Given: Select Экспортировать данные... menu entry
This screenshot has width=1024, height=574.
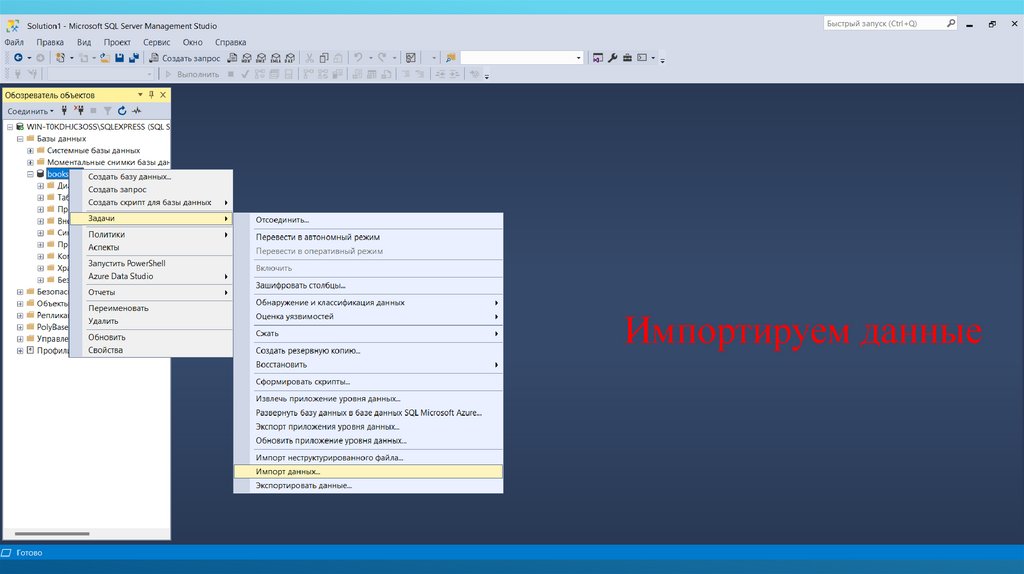Looking at the screenshot, I should (368, 485).
